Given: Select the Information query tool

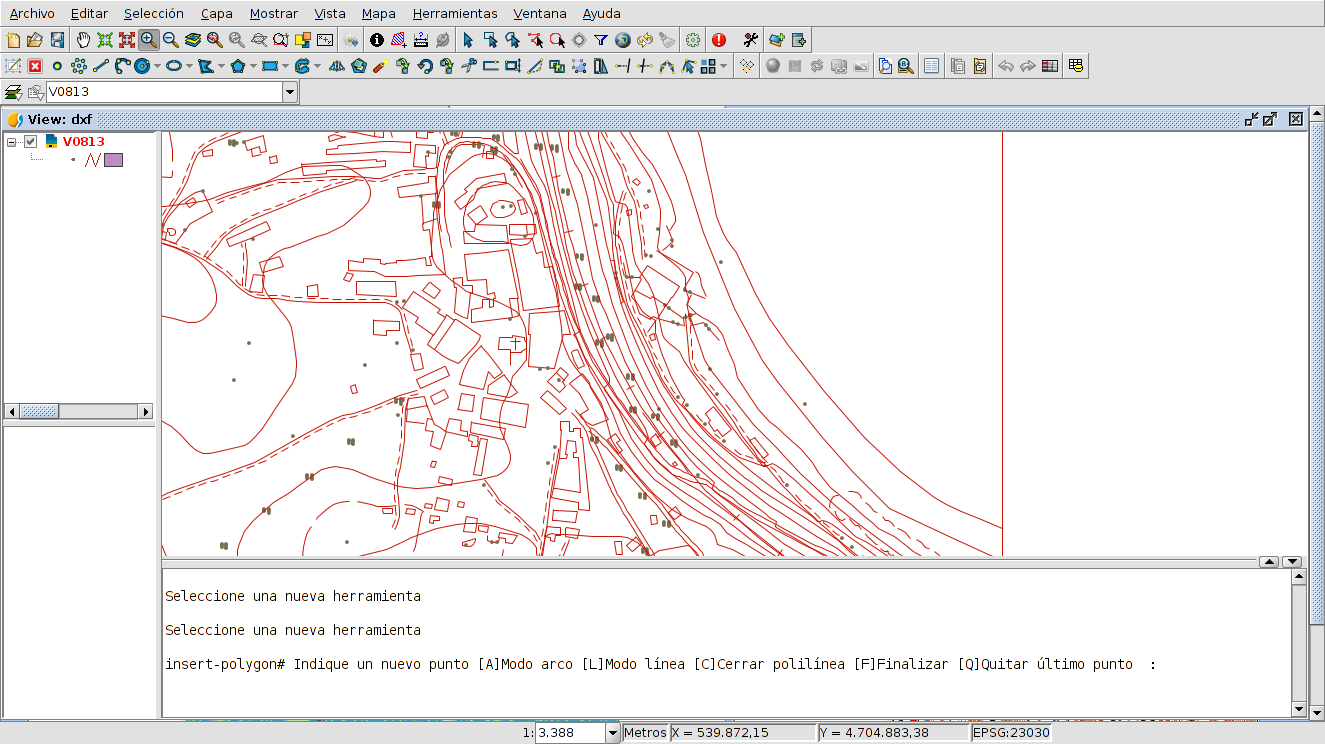Looking at the screenshot, I should 376,40.
